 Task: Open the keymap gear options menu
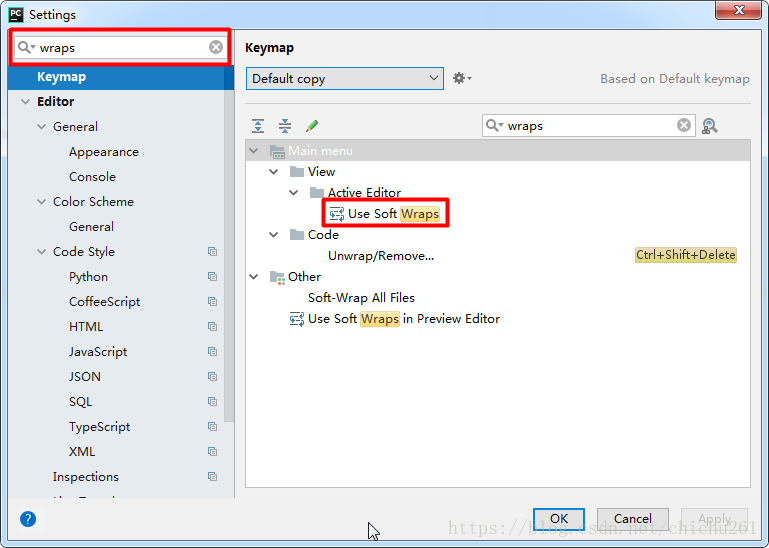pos(461,78)
